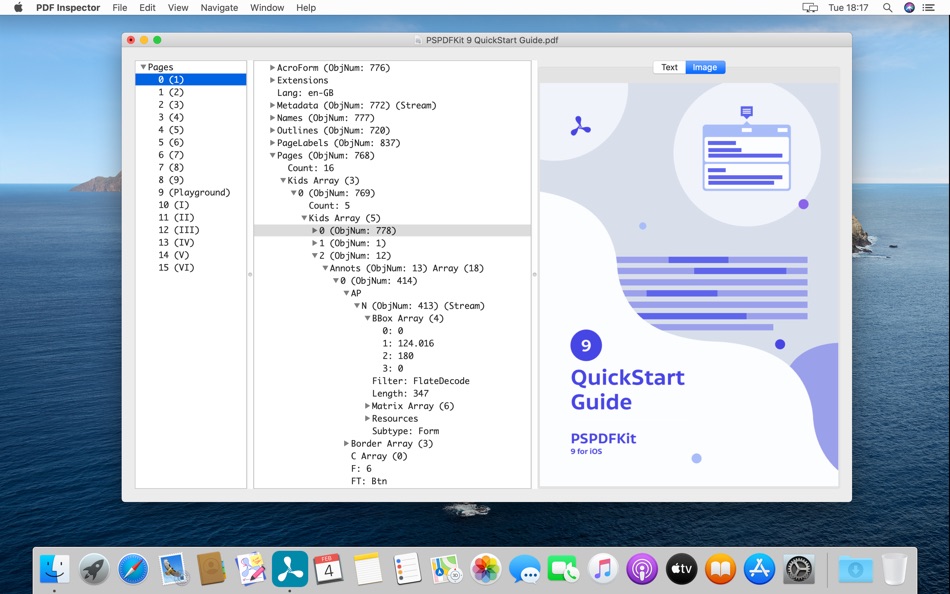Select the 'Lang: en-GB' row
Viewport: 950px width, 594px height.
point(392,93)
